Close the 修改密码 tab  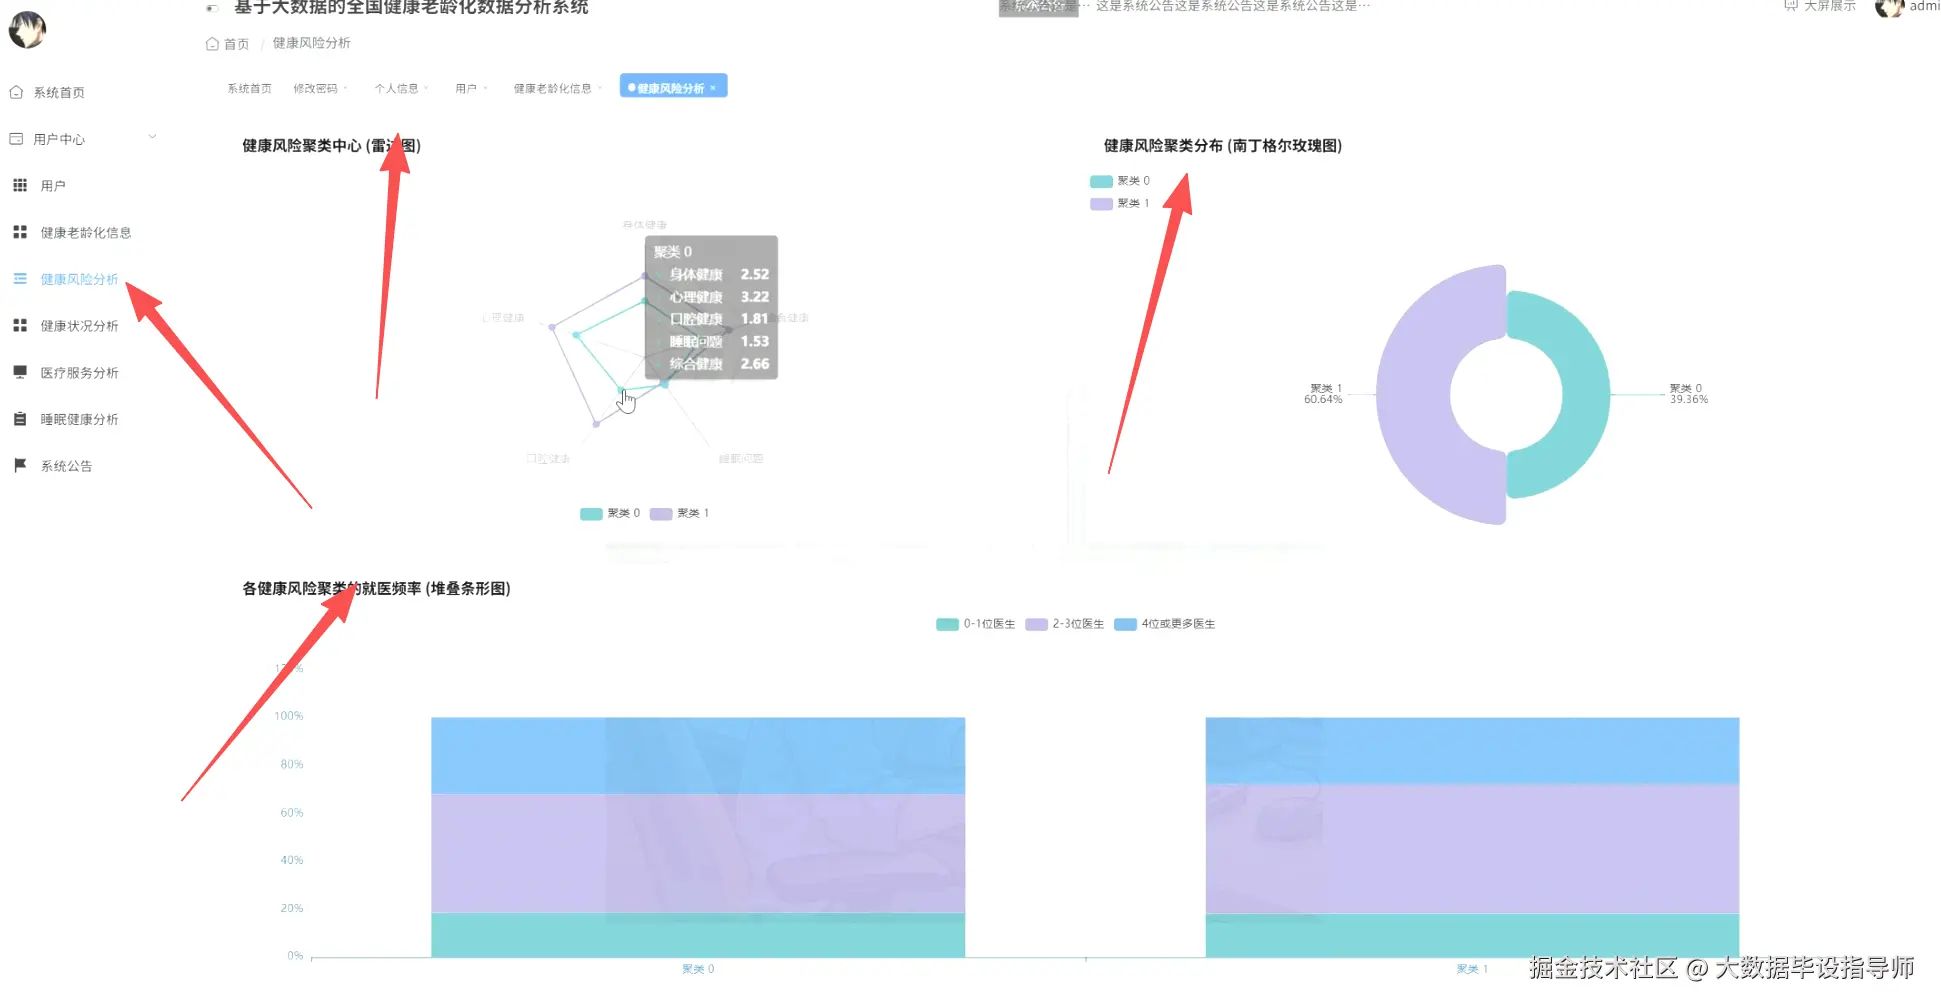(x=346, y=88)
